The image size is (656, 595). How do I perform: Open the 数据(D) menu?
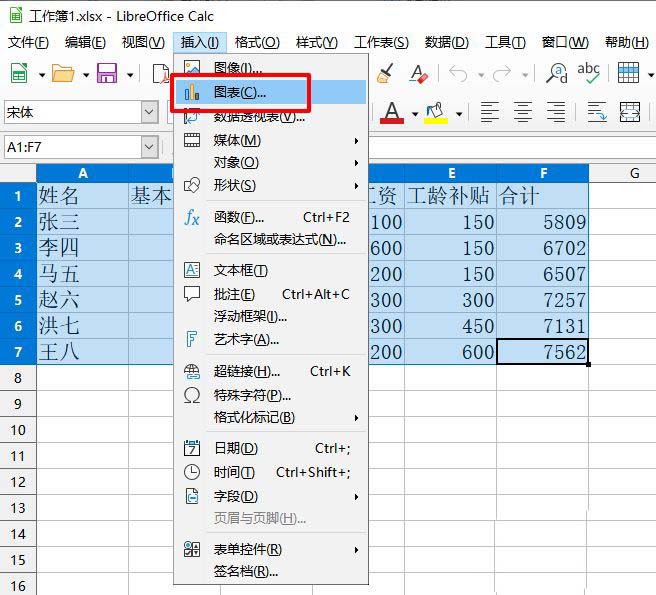pos(447,42)
